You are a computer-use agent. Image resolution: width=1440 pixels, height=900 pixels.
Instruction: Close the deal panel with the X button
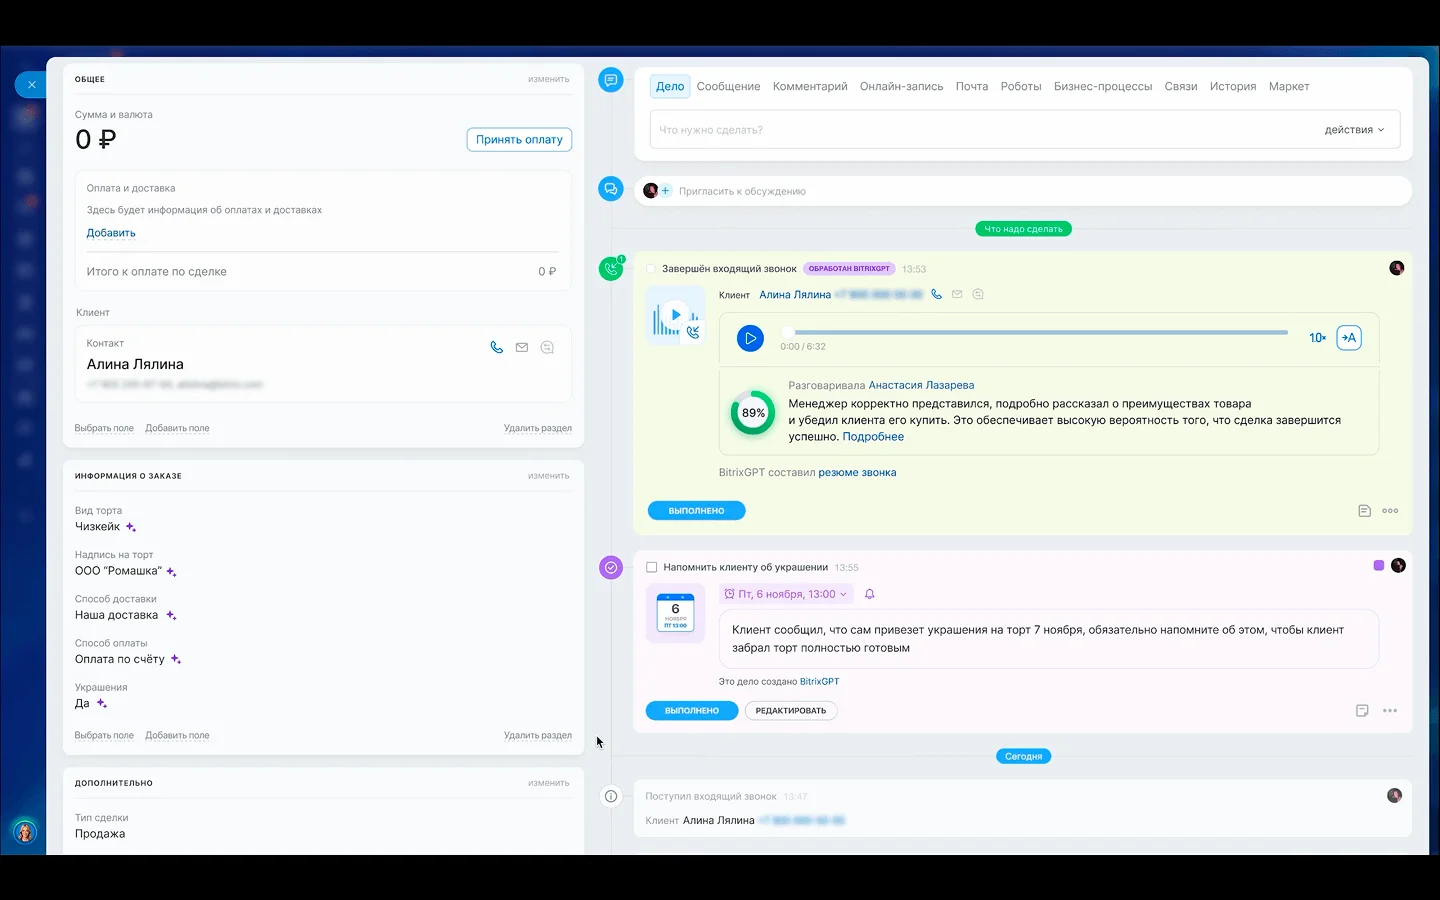pos(31,85)
